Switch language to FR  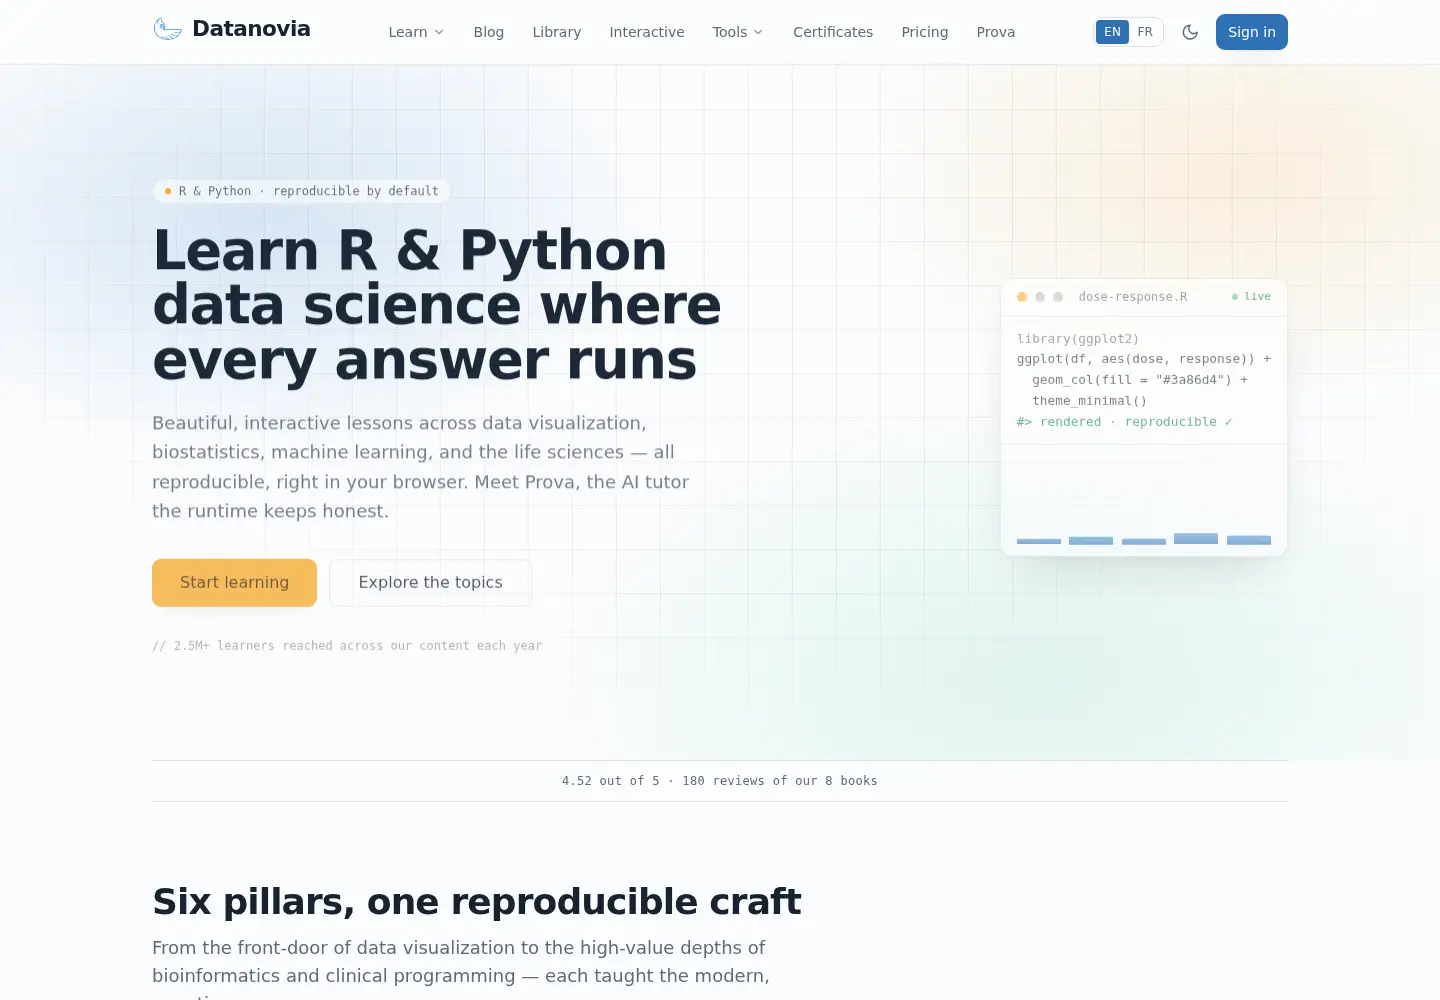(x=1145, y=32)
